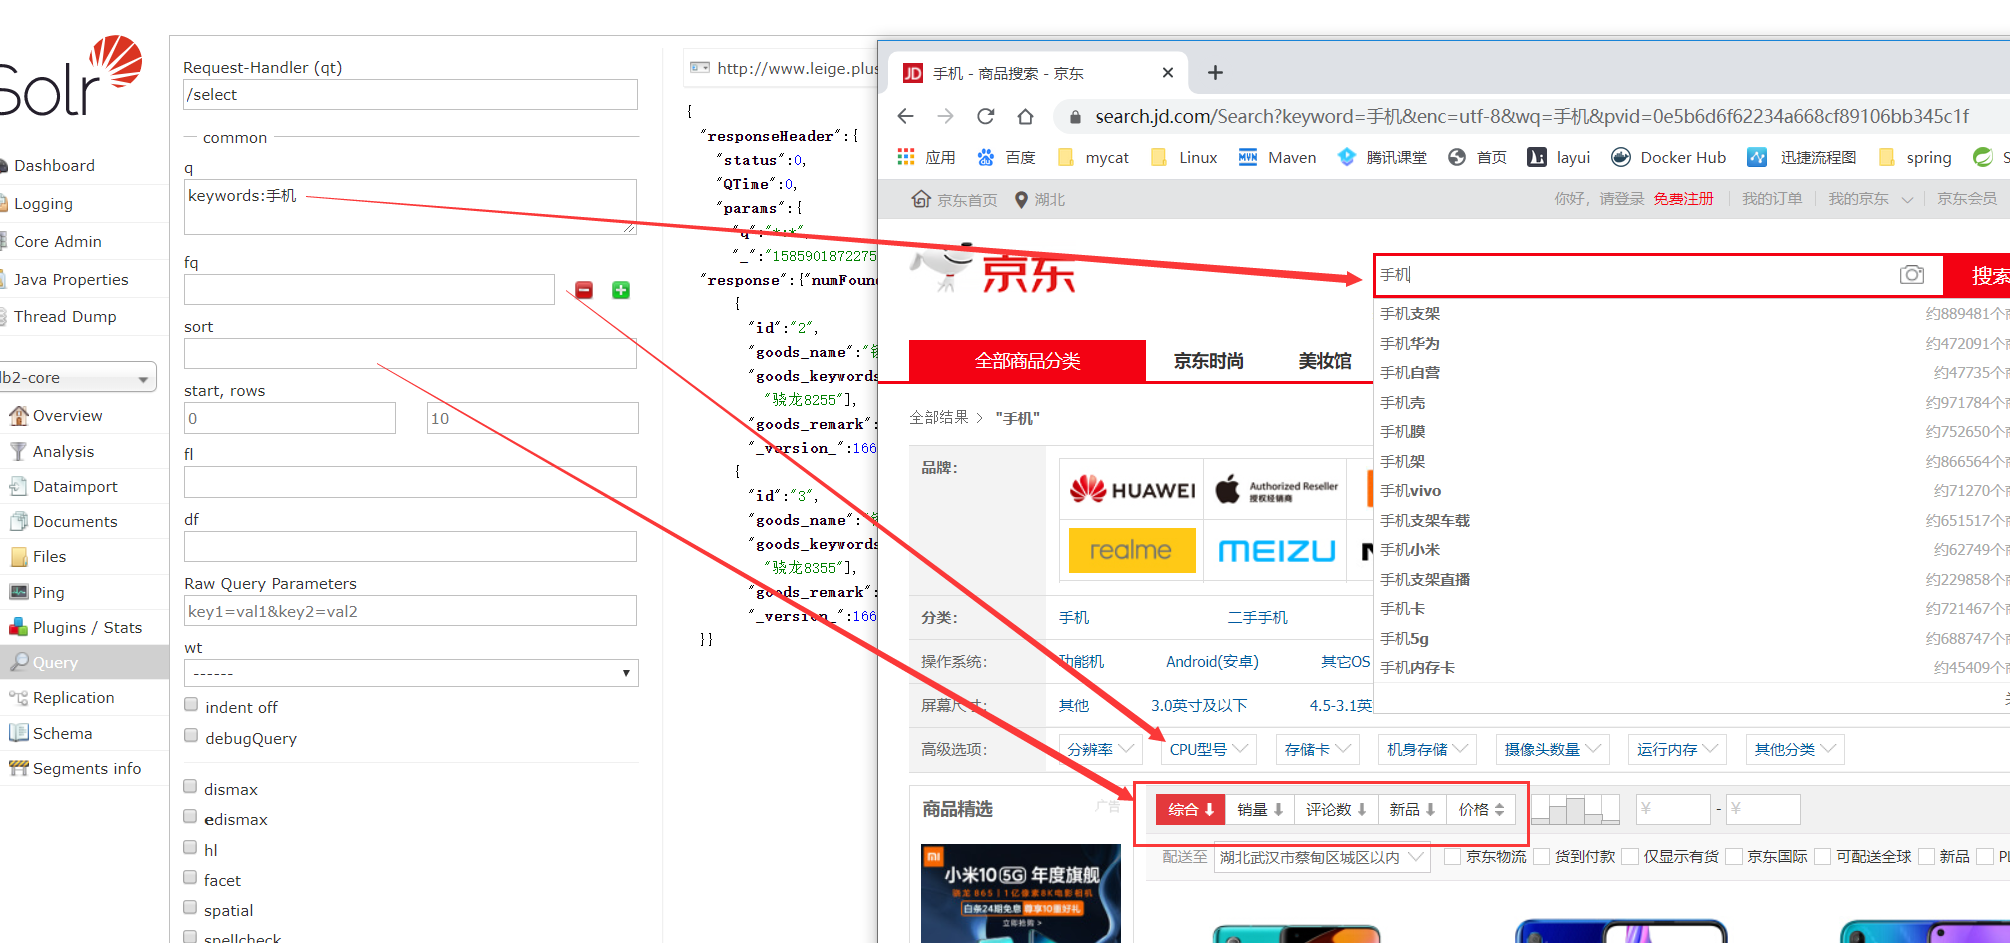Open the 我的订单 link
The image size is (2010, 943).
[1772, 199]
